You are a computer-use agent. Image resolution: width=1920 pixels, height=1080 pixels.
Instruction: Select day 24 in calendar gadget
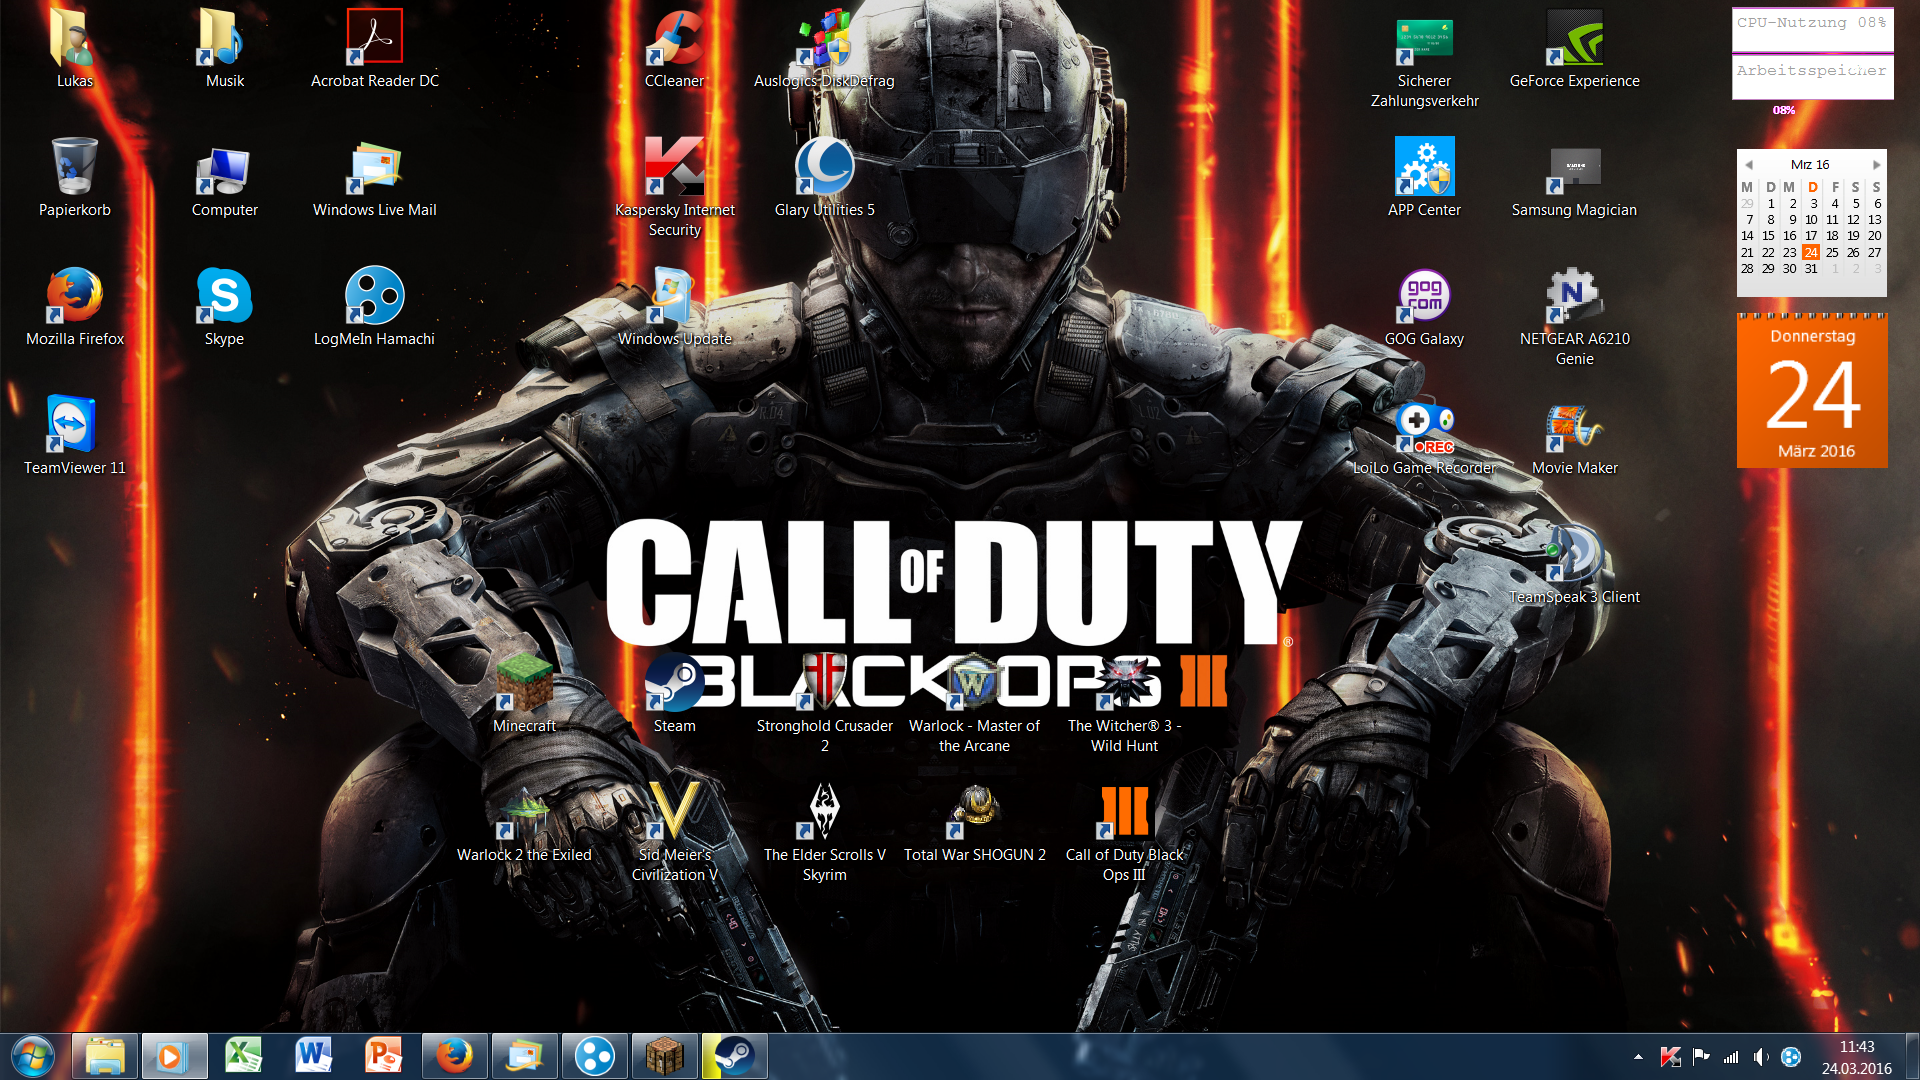click(1811, 252)
